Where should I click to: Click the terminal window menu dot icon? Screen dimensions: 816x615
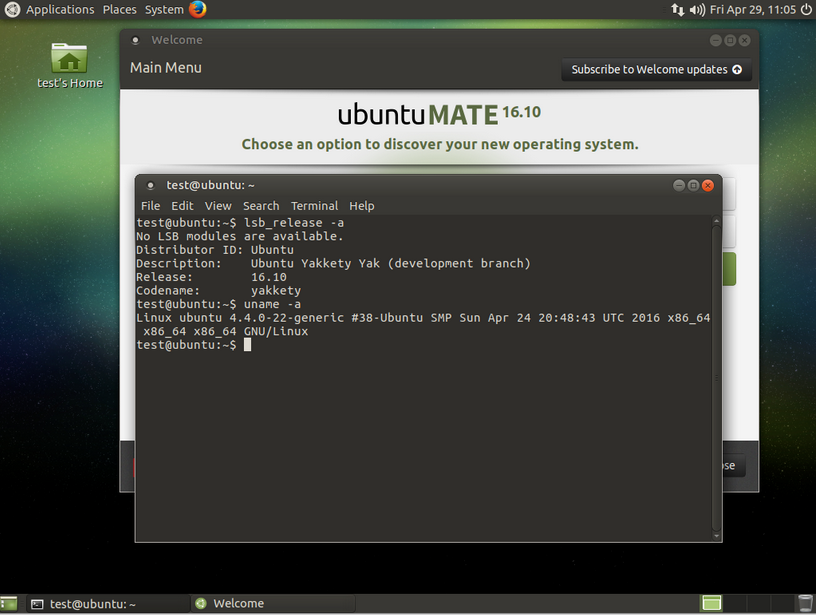pos(150,185)
